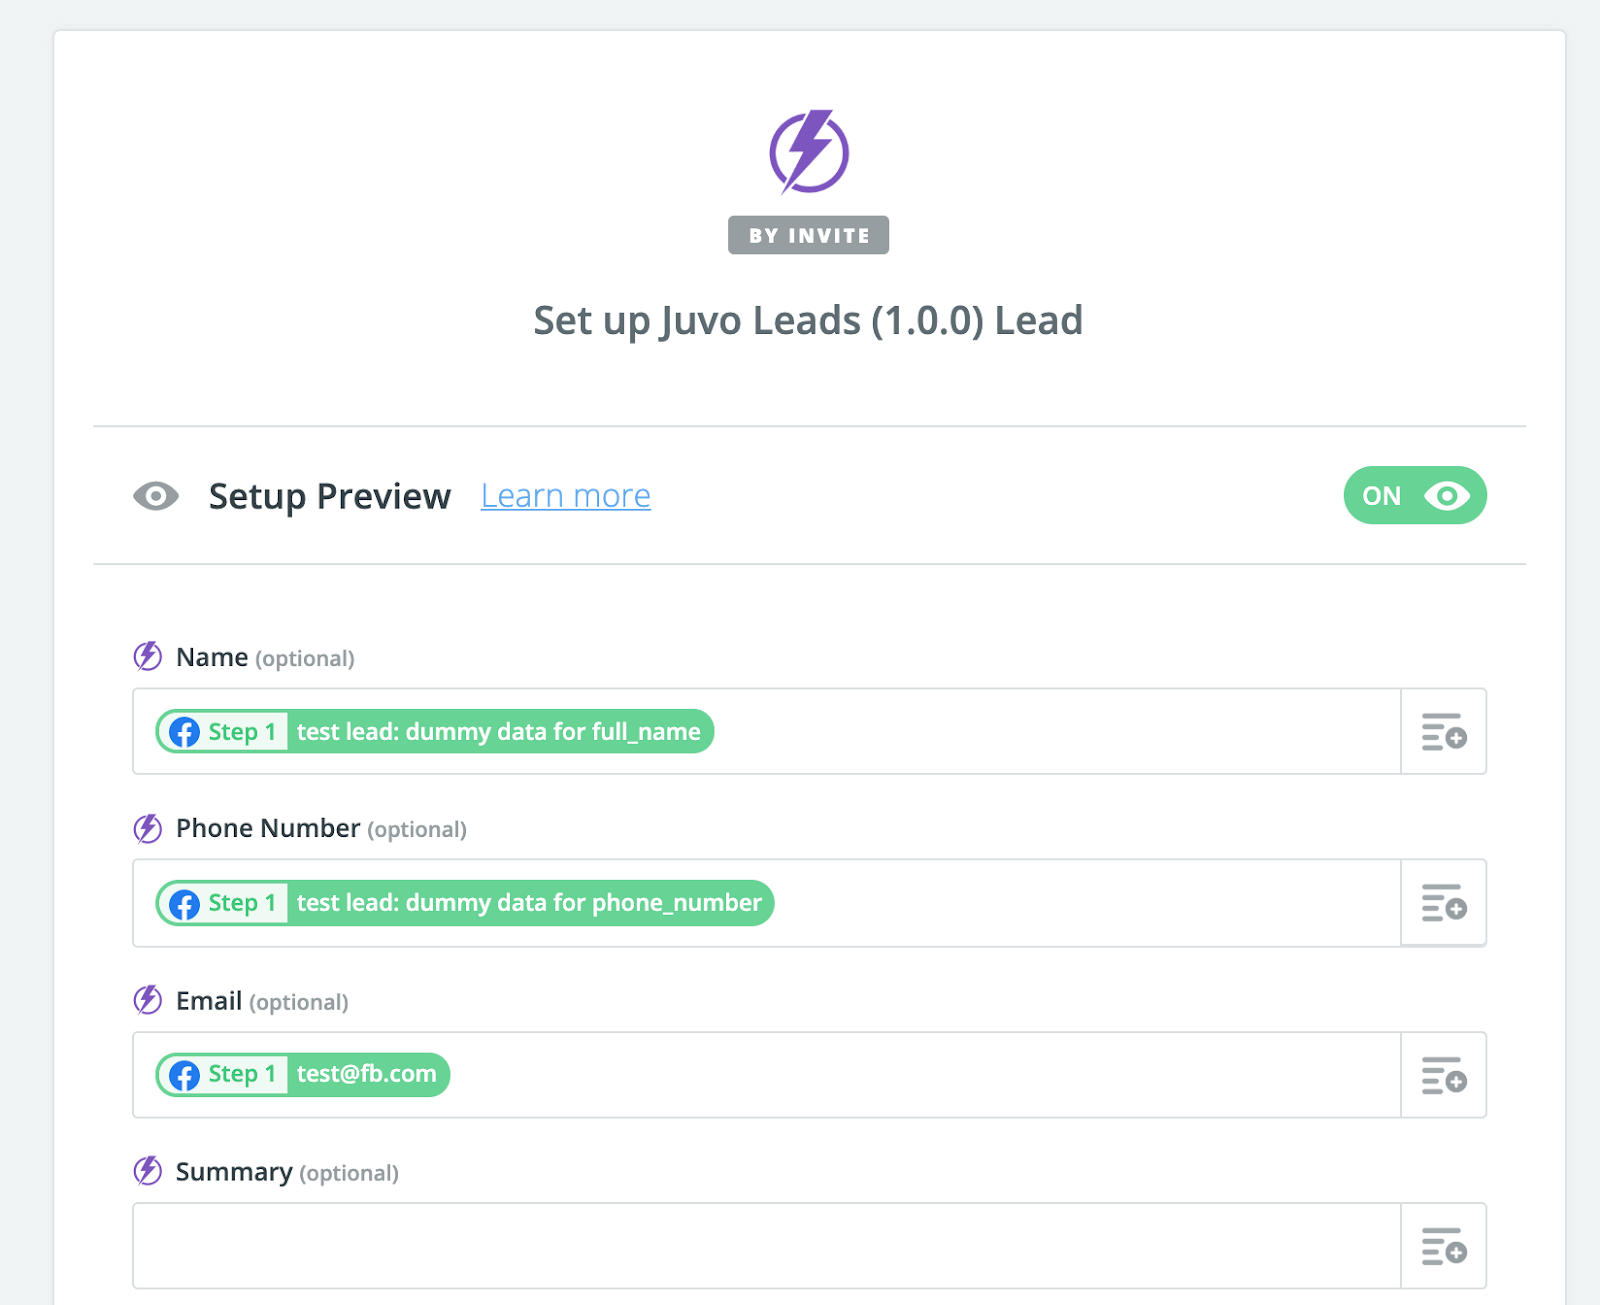Click the BY INVITE badge
Image resolution: width=1600 pixels, height=1305 pixels.
[808, 235]
